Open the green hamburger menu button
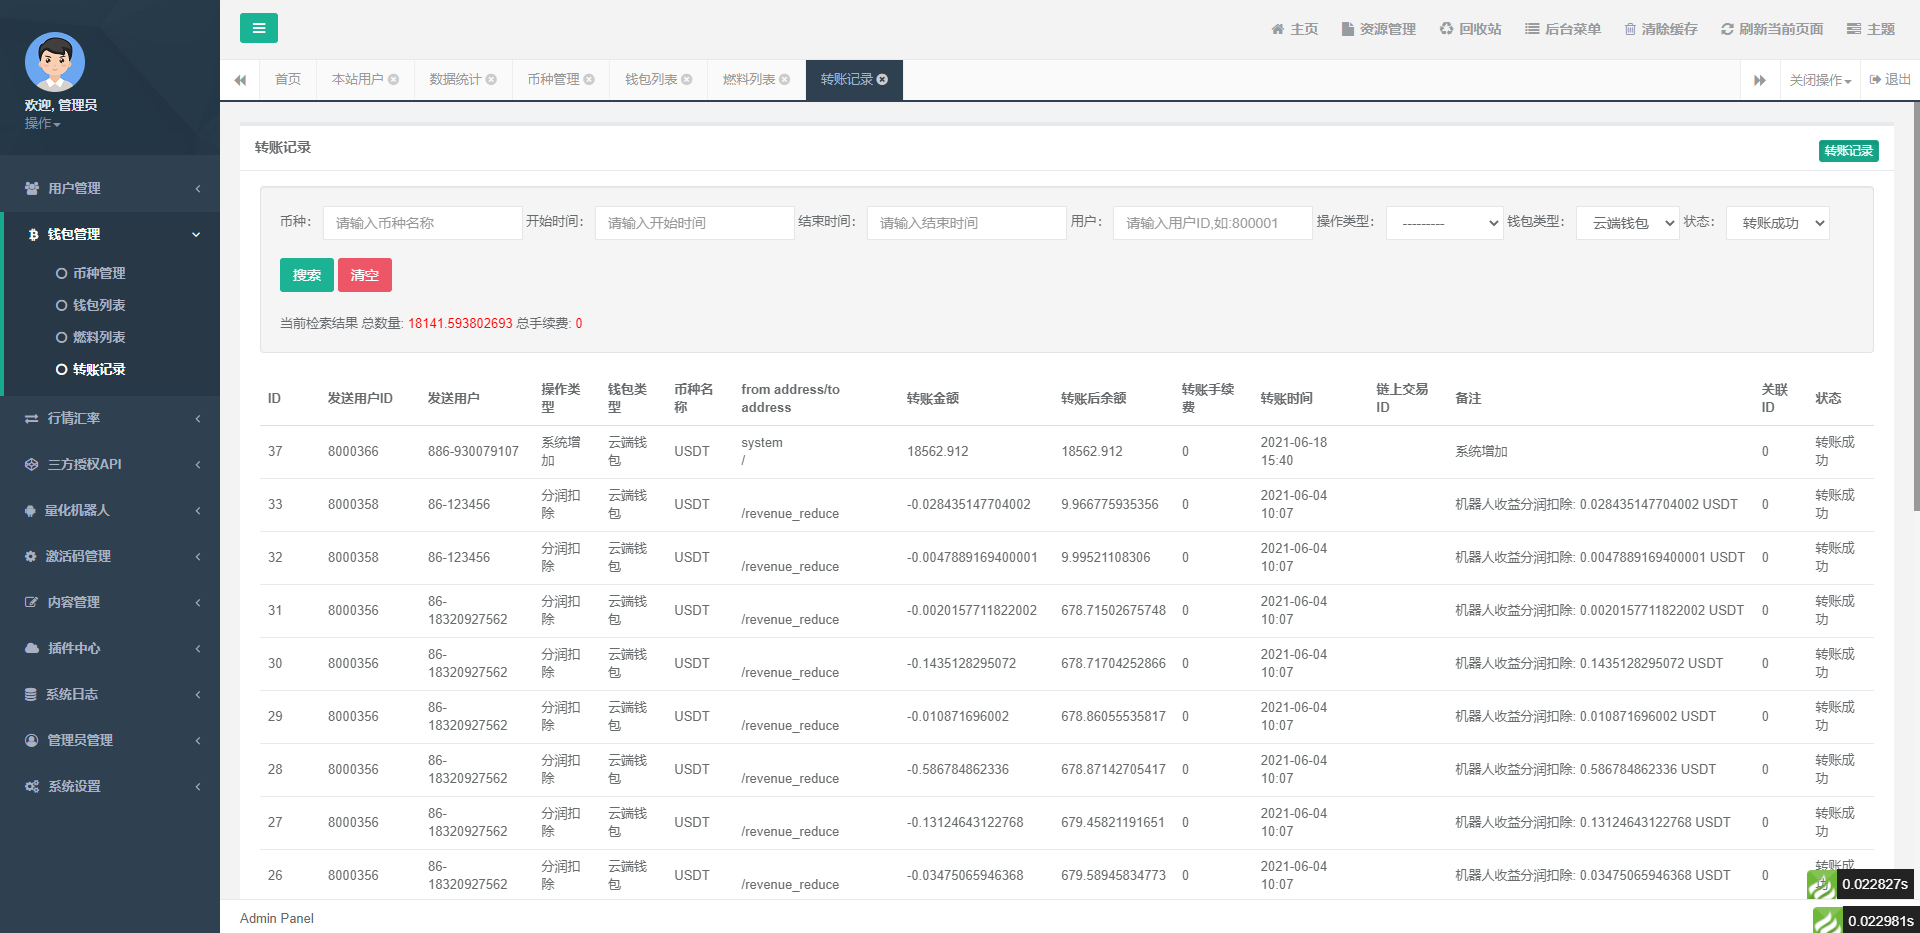This screenshot has width=1920, height=933. click(259, 28)
